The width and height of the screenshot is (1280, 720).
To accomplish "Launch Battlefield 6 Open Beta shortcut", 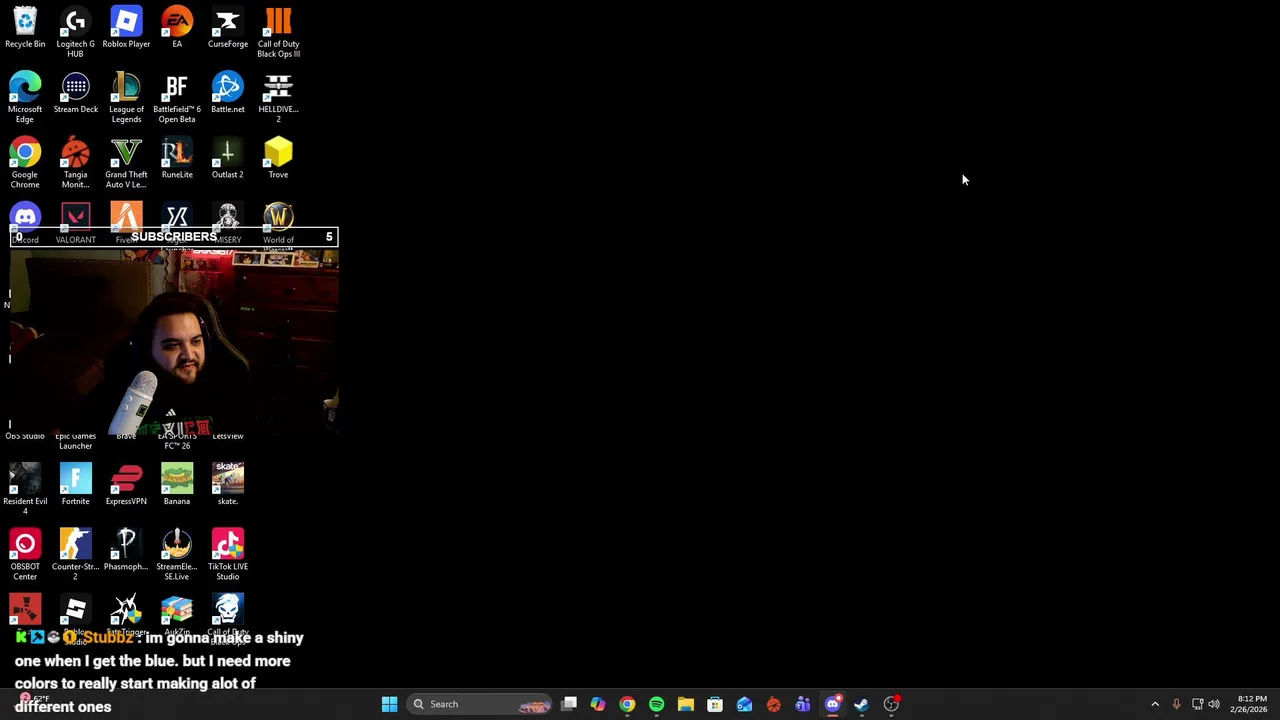I will tap(177, 98).
